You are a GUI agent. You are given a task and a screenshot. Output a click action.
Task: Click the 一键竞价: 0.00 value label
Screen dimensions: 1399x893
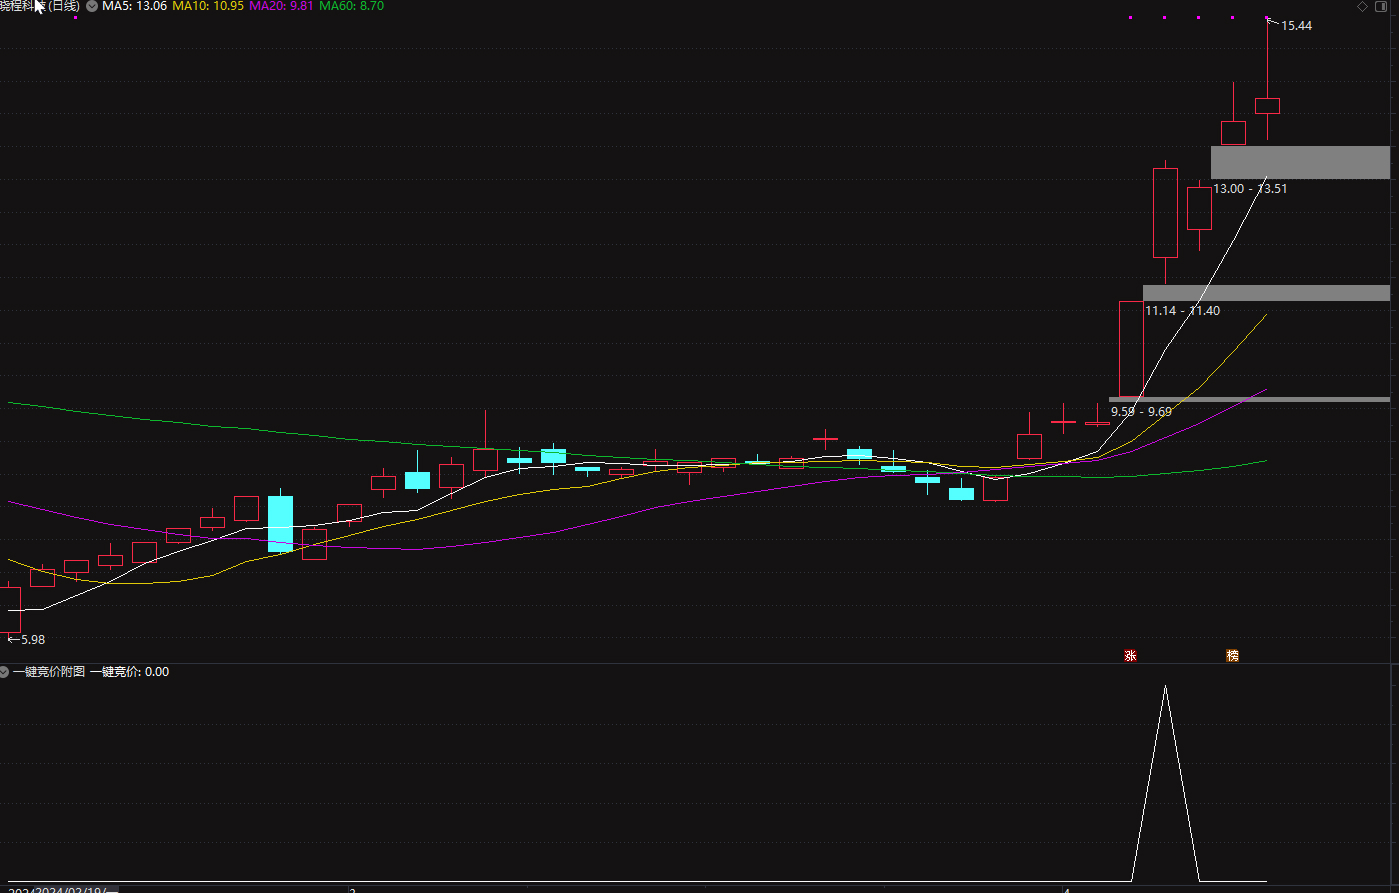pyautogui.click(x=130, y=672)
